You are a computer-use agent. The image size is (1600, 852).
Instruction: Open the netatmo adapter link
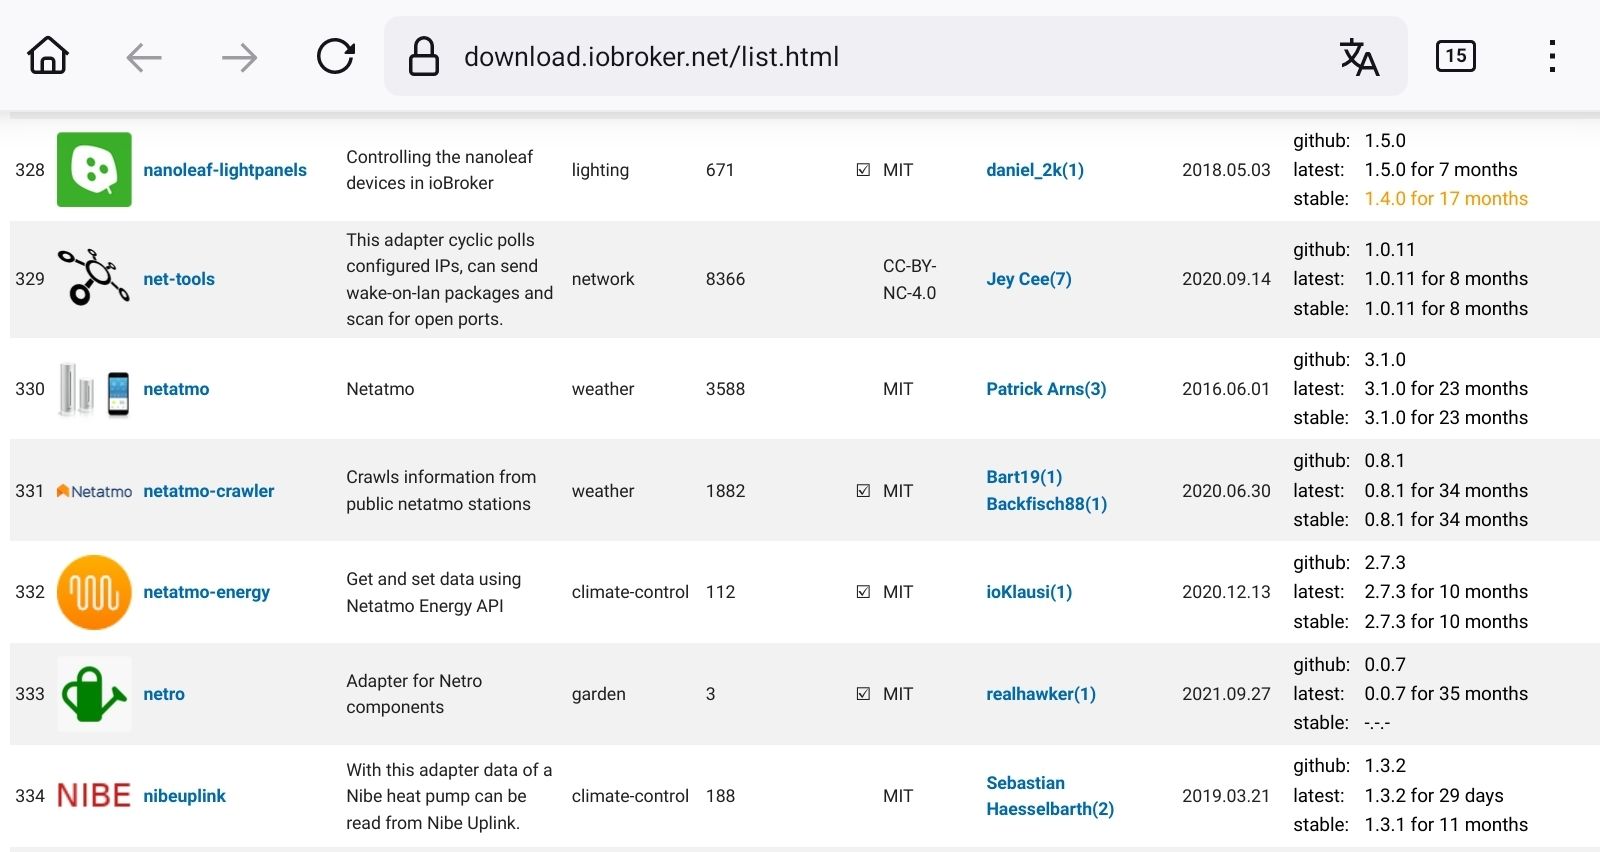coord(176,389)
